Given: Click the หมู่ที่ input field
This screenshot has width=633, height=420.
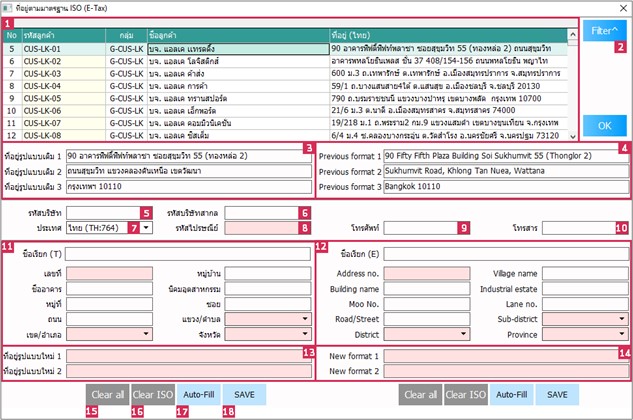Looking at the screenshot, I should pos(109,304).
